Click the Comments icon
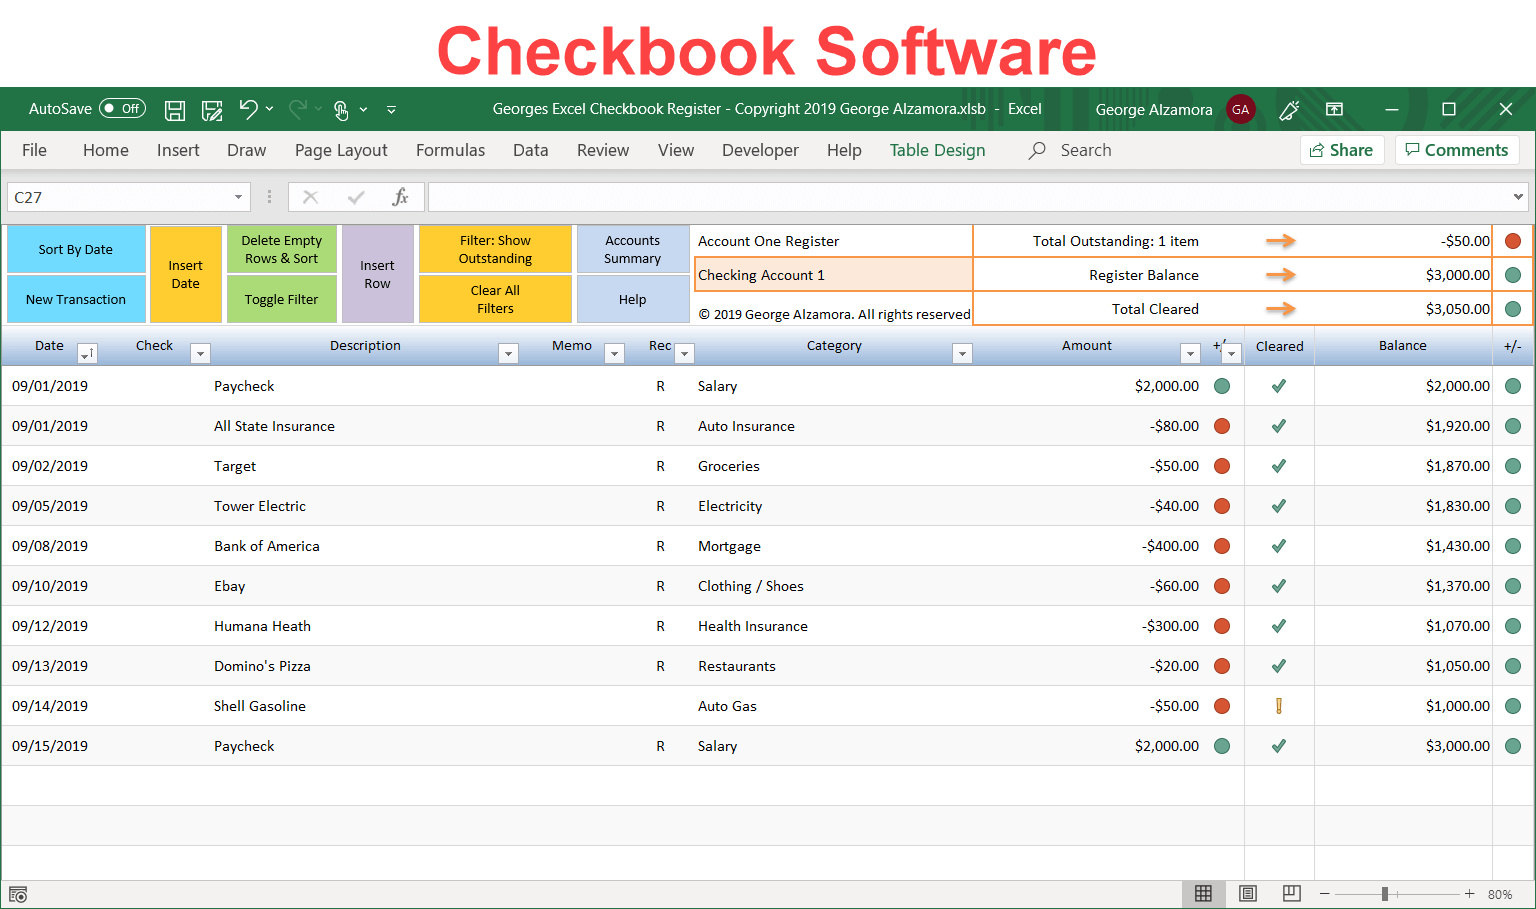This screenshot has width=1536, height=909. pos(1457,150)
